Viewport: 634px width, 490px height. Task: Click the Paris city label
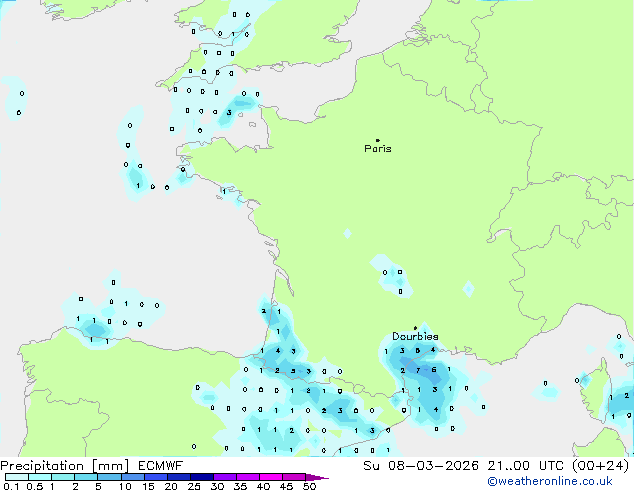tap(378, 149)
